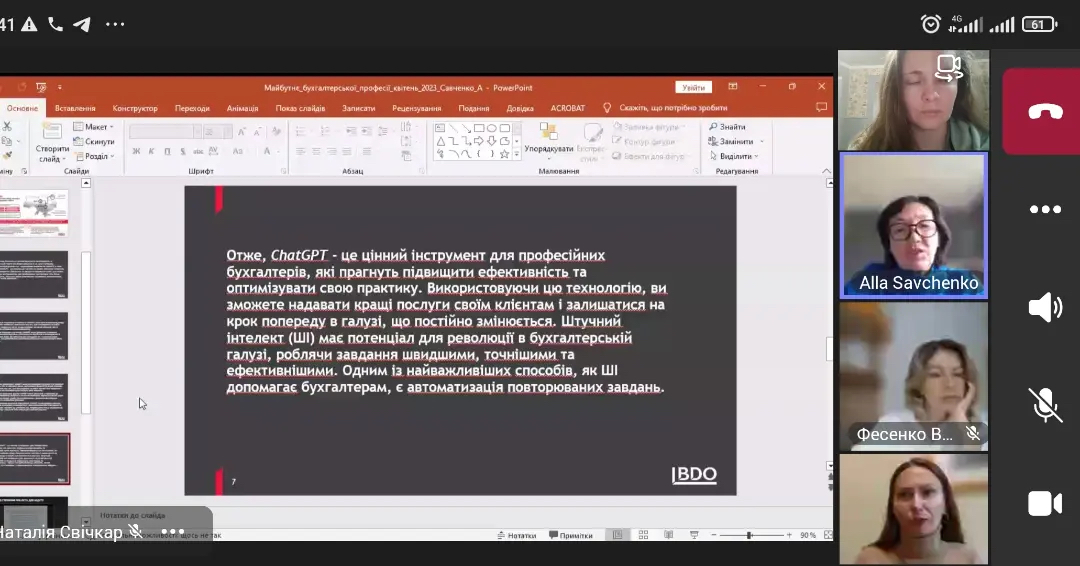Hang up the call with red phone button

(x=1044, y=111)
